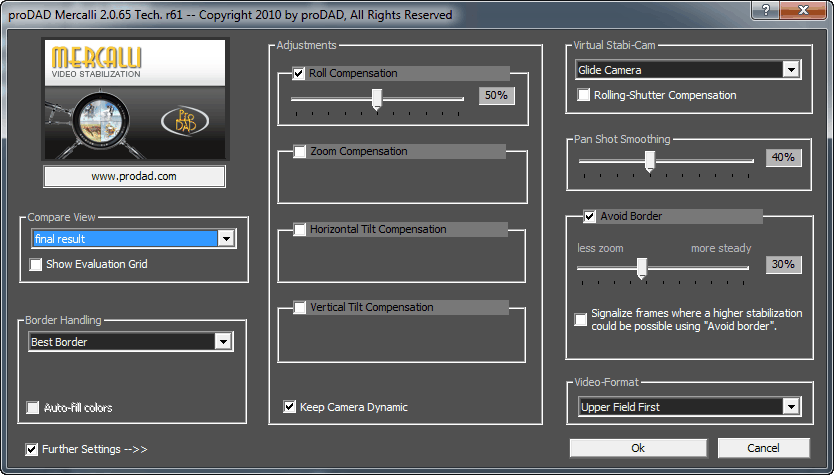This screenshot has height=475, width=834.
Task: Confirm settings with the Ok button
Action: 638,448
